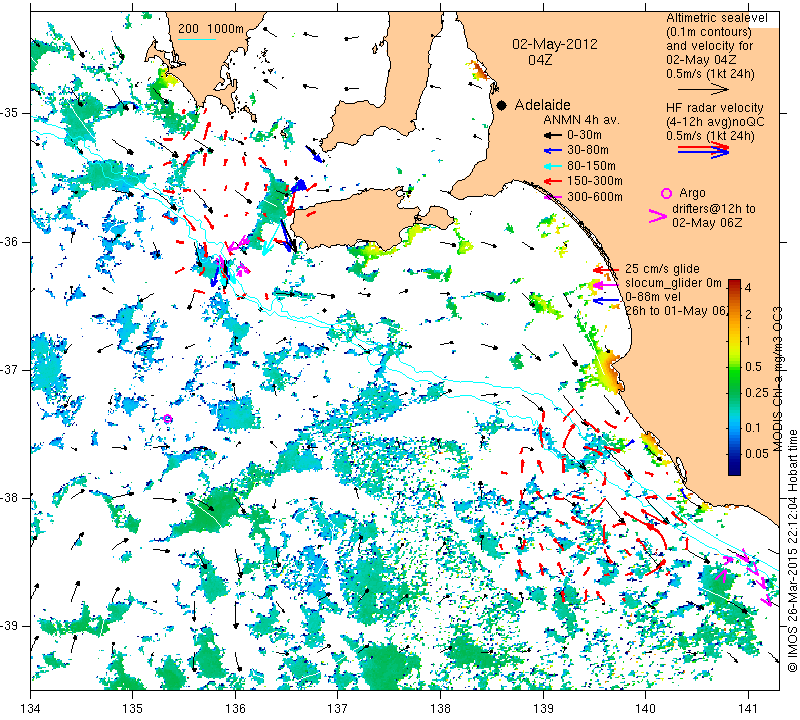Click the dark red end of the chlorophyll colour bar

(x=734, y=284)
